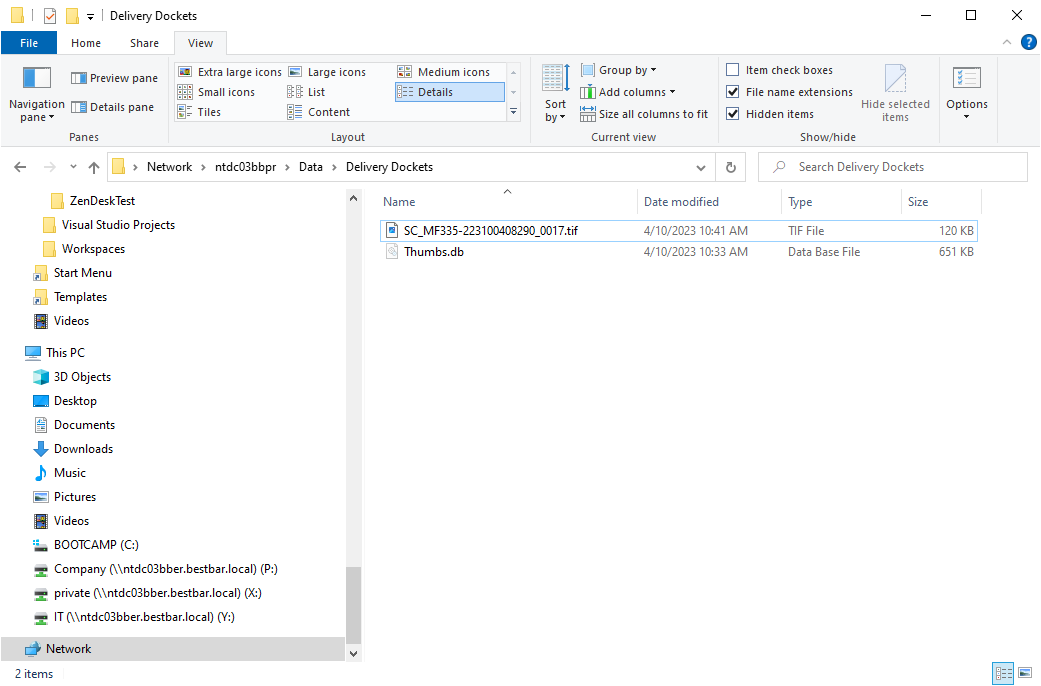The image size is (1041, 686).
Task: Disable File name extensions
Action: pyautogui.click(x=733, y=91)
